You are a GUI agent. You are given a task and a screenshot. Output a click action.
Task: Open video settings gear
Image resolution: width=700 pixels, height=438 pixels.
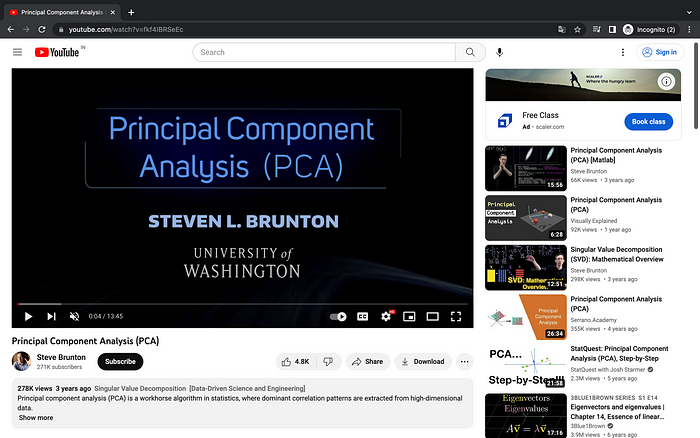click(x=386, y=317)
